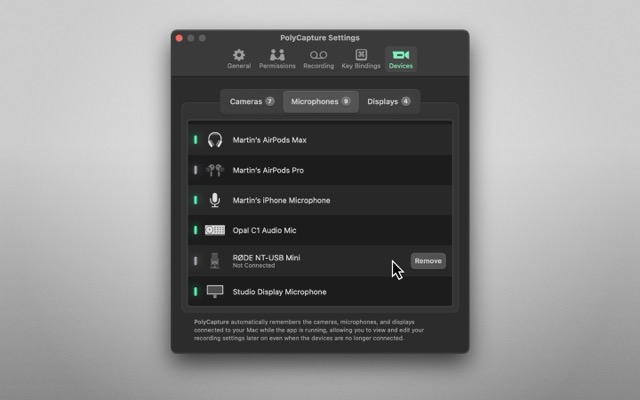Select the Martin's iPhone Microphone row
Viewport: 640px width, 400px height.
(320, 200)
